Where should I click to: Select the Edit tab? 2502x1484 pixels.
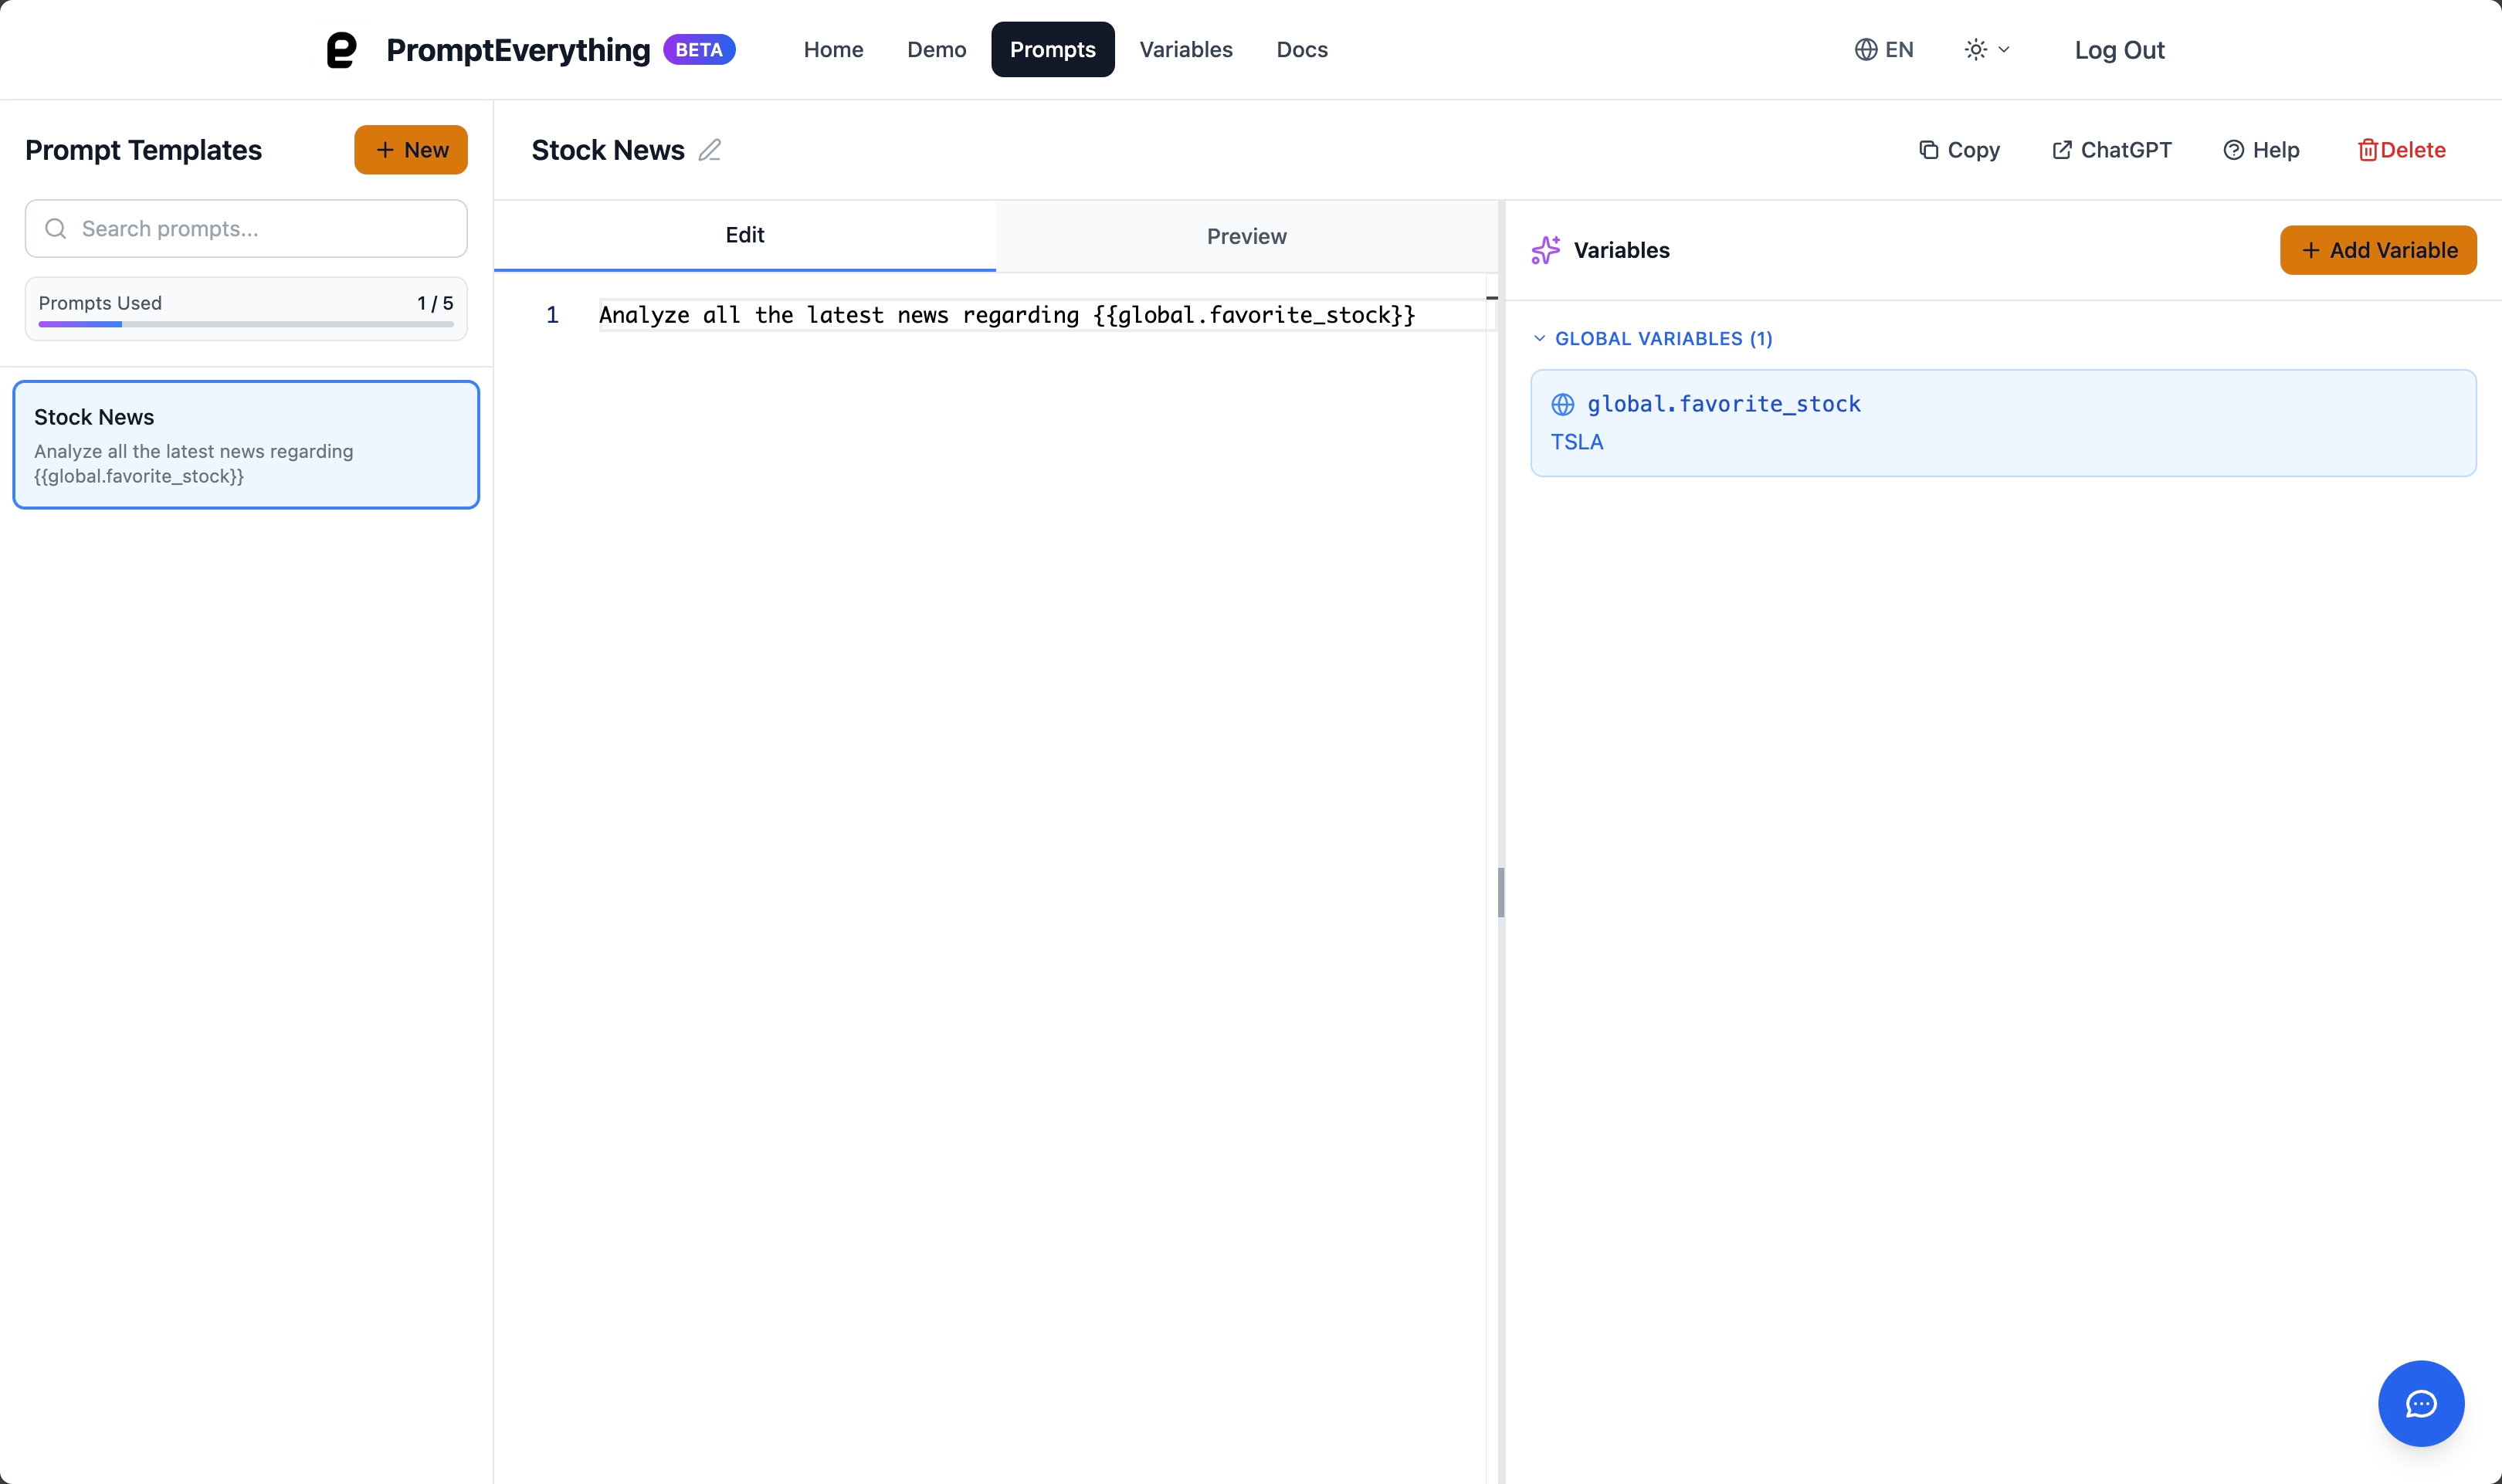(744, 235)
